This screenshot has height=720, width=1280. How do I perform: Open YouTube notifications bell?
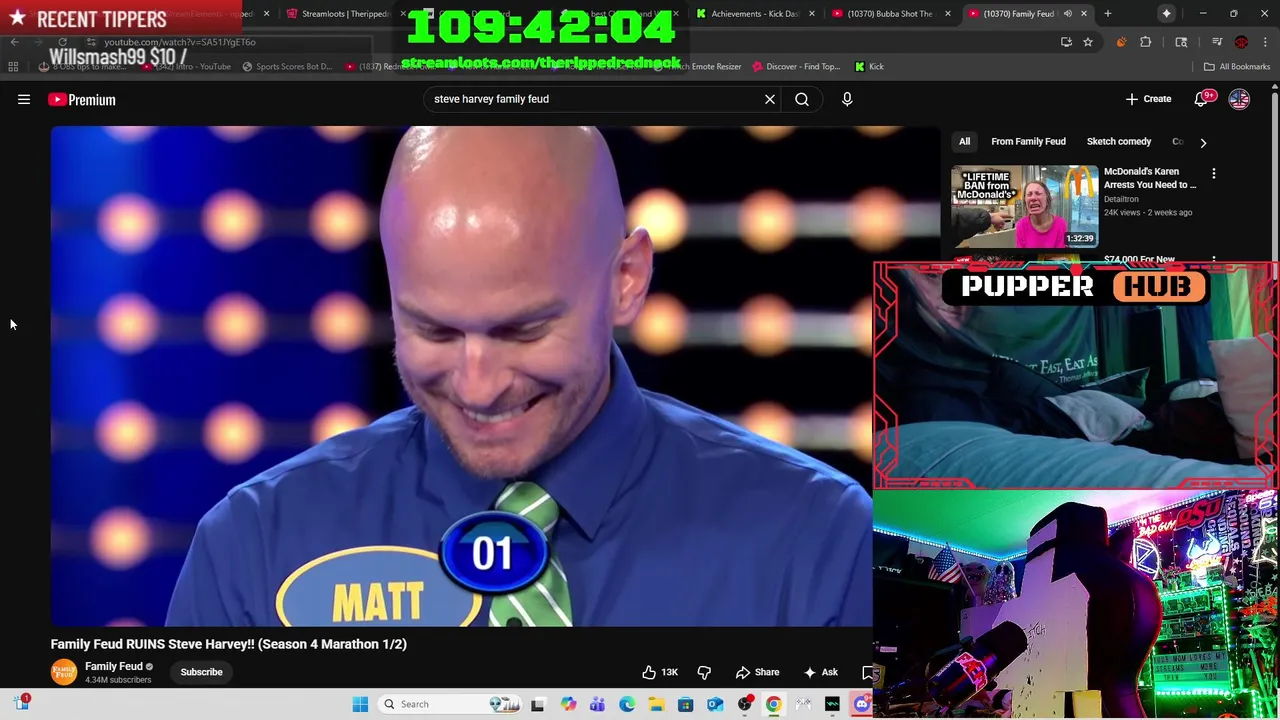coord(1202,99)
